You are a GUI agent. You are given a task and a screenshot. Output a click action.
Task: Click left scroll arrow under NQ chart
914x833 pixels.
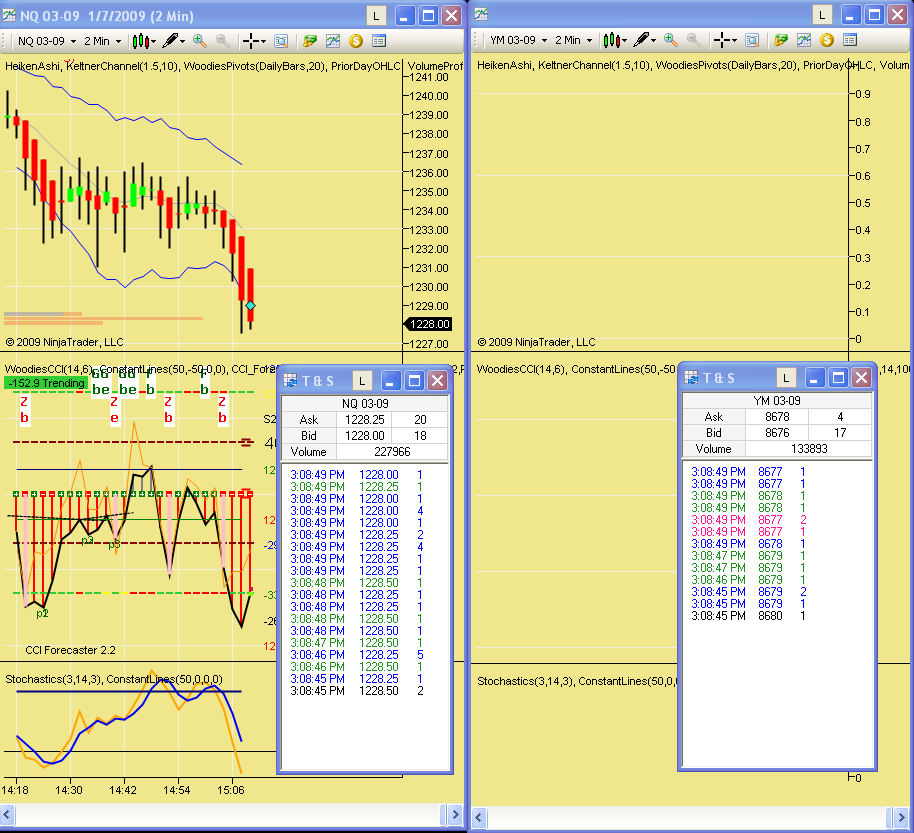[7, 814]
